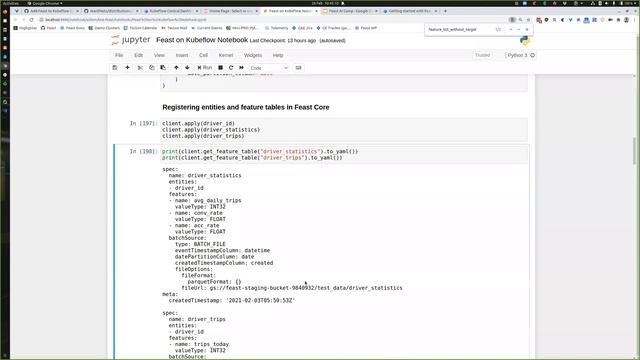Open the Demo Clusters bookmark
The height and width of the screenshot is (360, 640).
coord(104,28)
